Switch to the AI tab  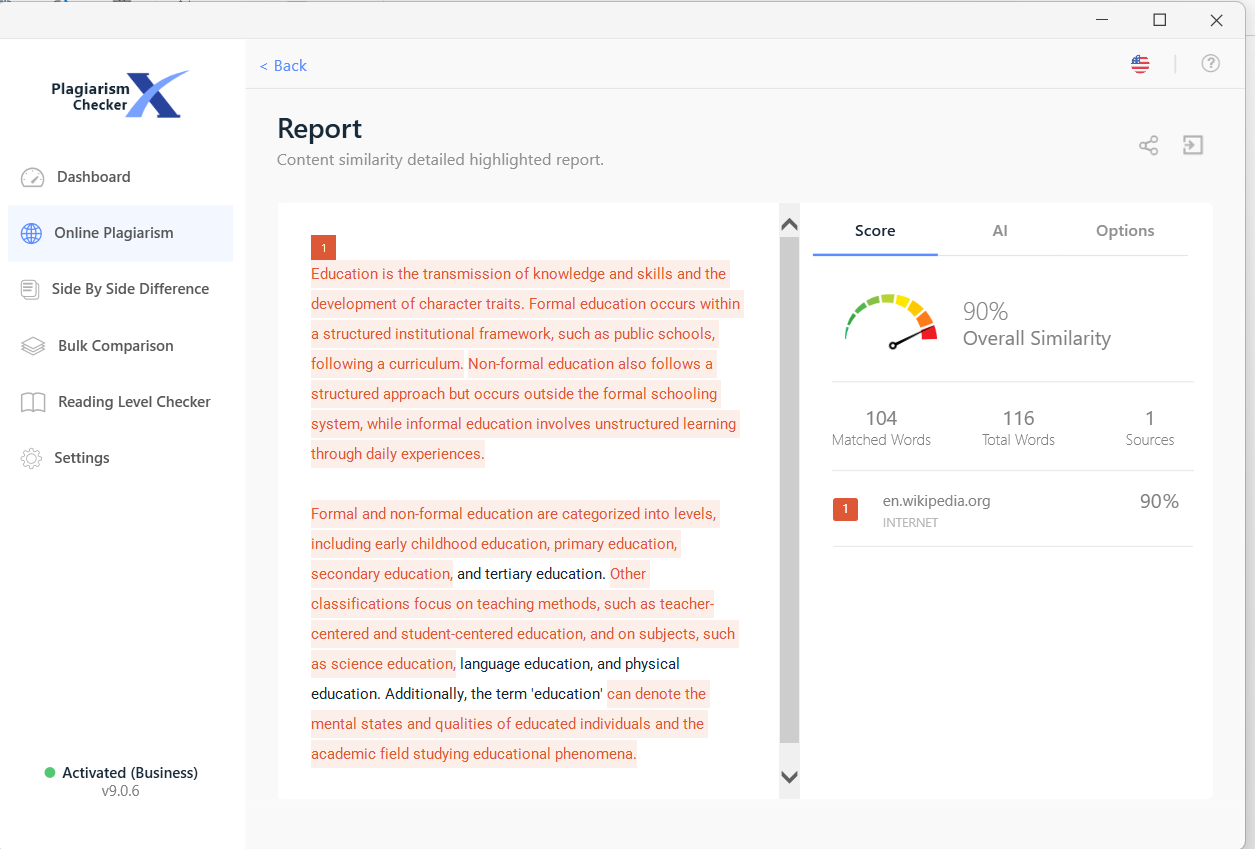[x=999, y=231]
